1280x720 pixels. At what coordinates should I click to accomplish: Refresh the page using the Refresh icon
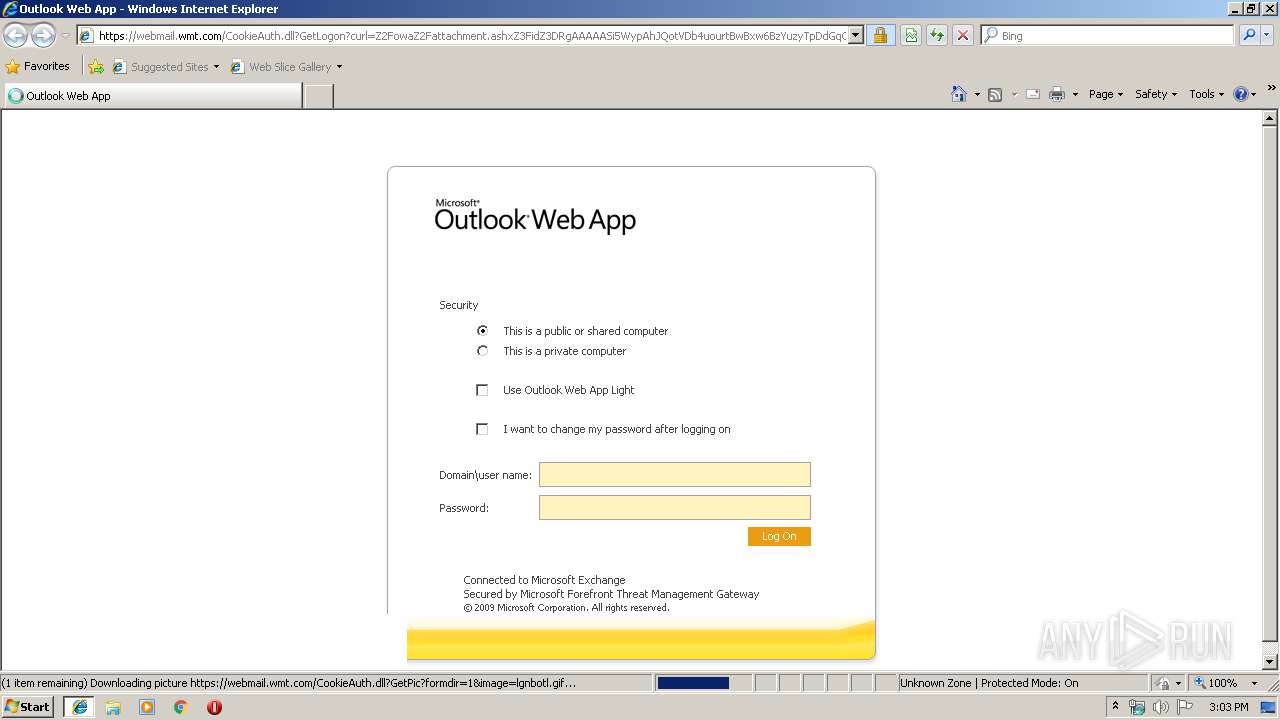pos(937,36)
